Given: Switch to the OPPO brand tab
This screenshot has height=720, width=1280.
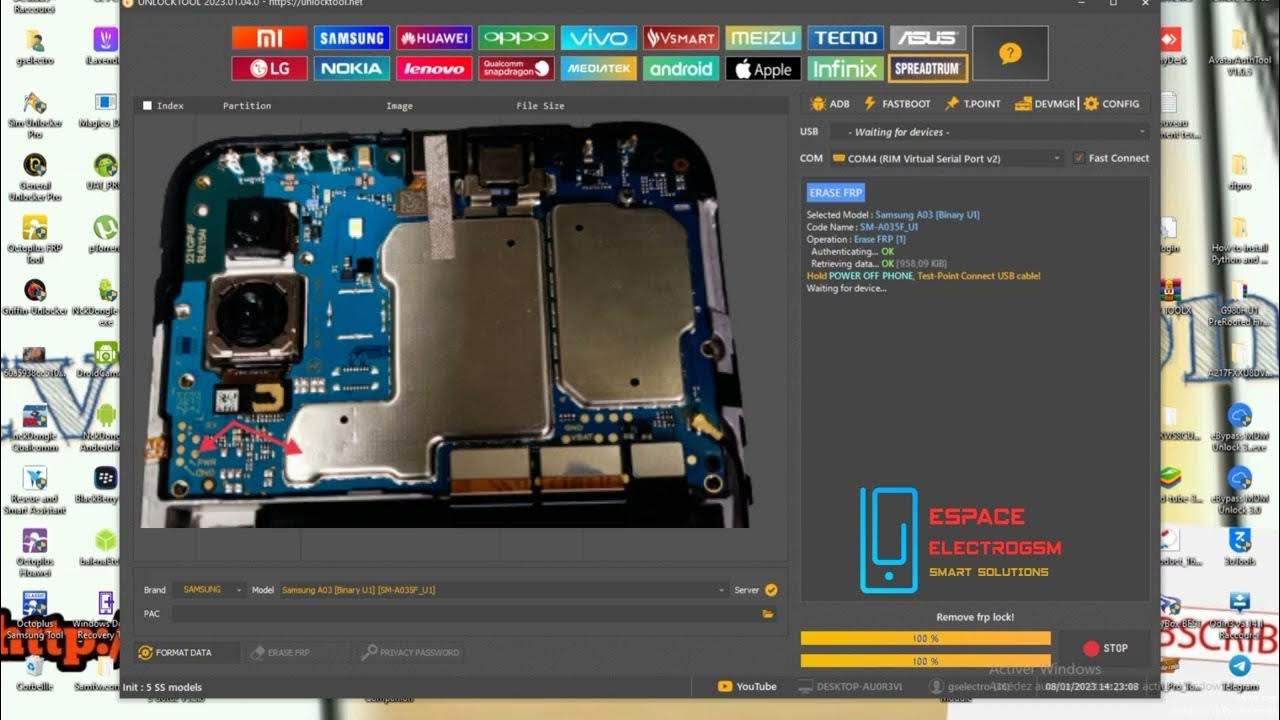Looking at the screenshot, I should [x=516, y=38].
